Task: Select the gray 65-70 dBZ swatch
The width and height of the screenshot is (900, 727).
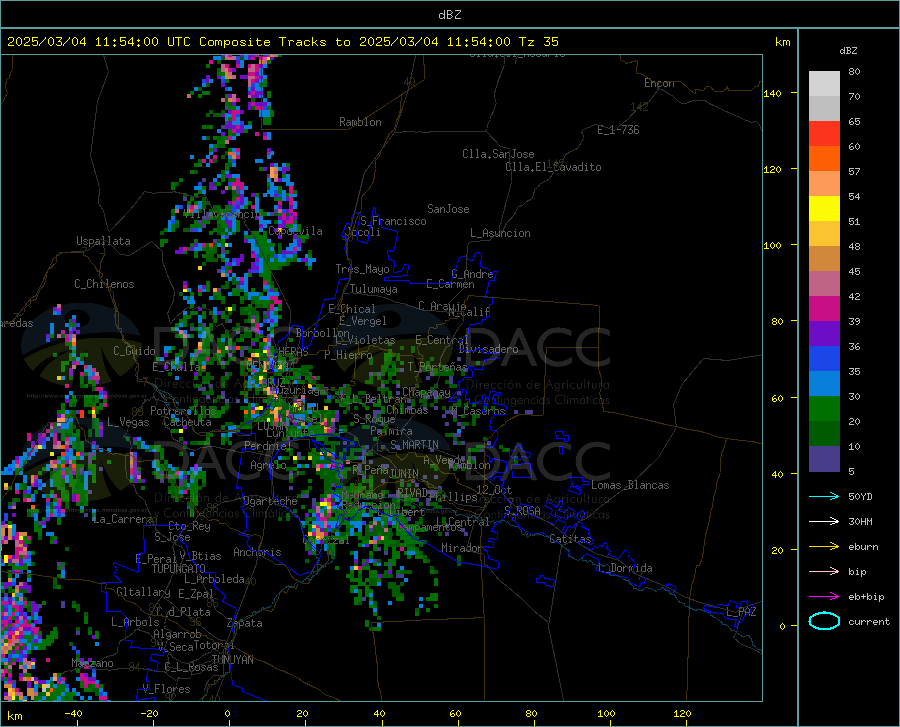Action: (x=824, y=108)
